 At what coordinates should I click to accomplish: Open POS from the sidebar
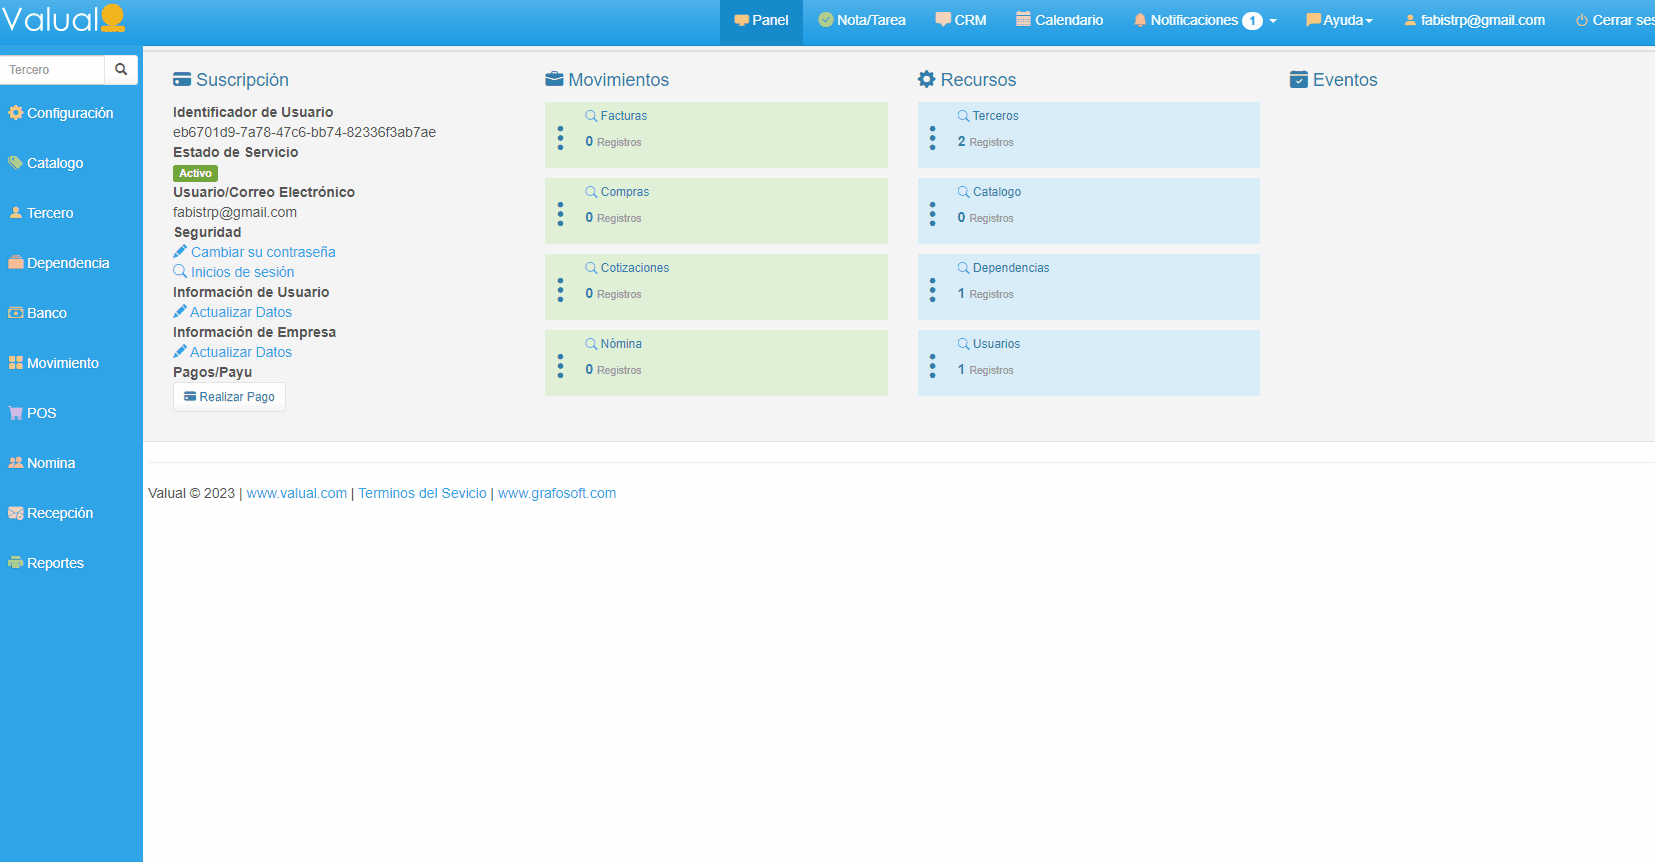[x=41, y=413]
